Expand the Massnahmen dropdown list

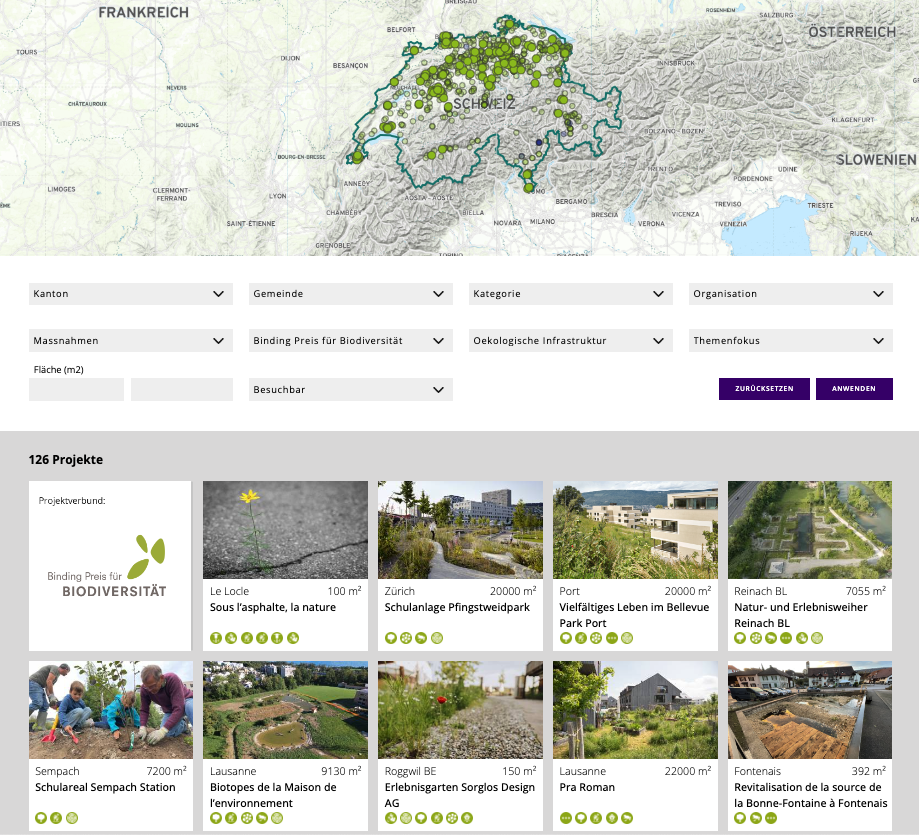coord(130,341)
